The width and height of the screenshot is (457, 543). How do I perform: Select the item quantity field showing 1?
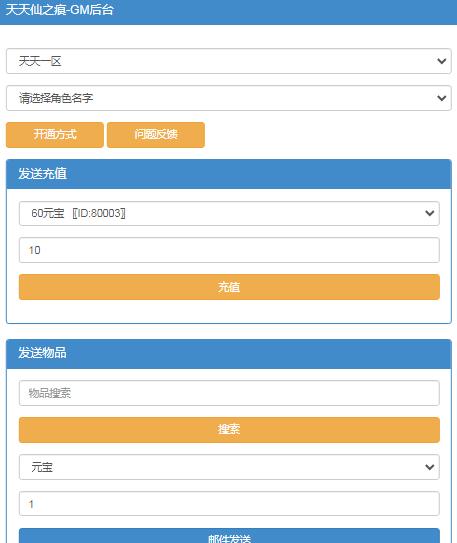[229, 504]
